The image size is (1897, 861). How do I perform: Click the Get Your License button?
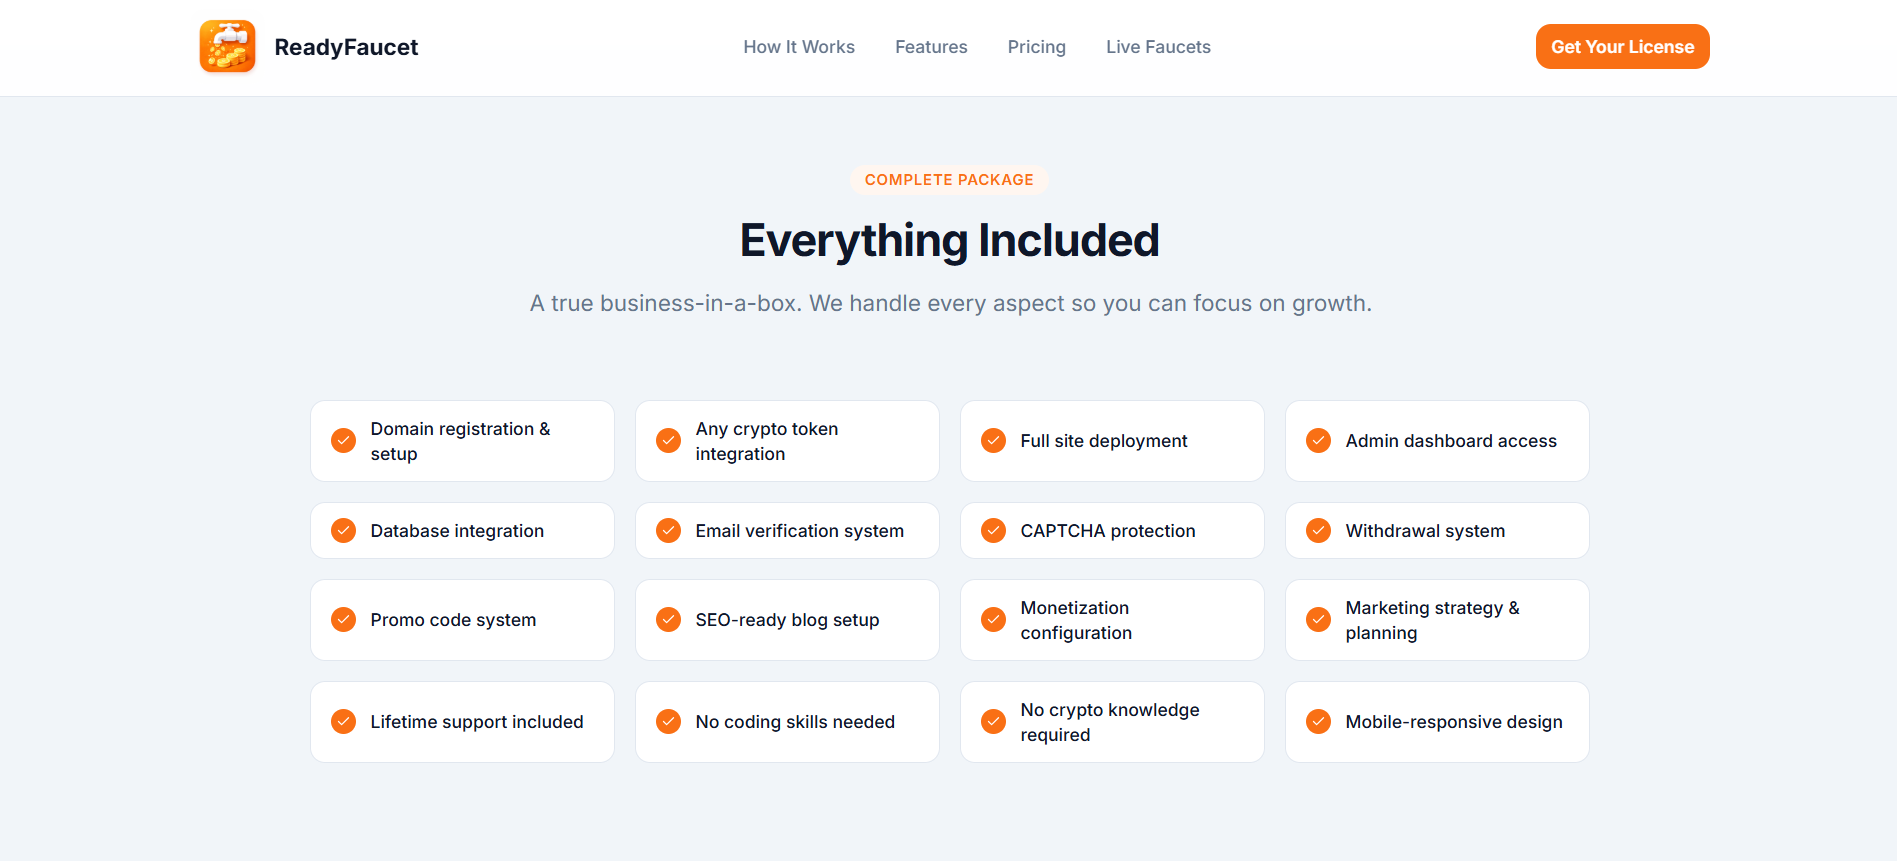(x=1622, y=46)
